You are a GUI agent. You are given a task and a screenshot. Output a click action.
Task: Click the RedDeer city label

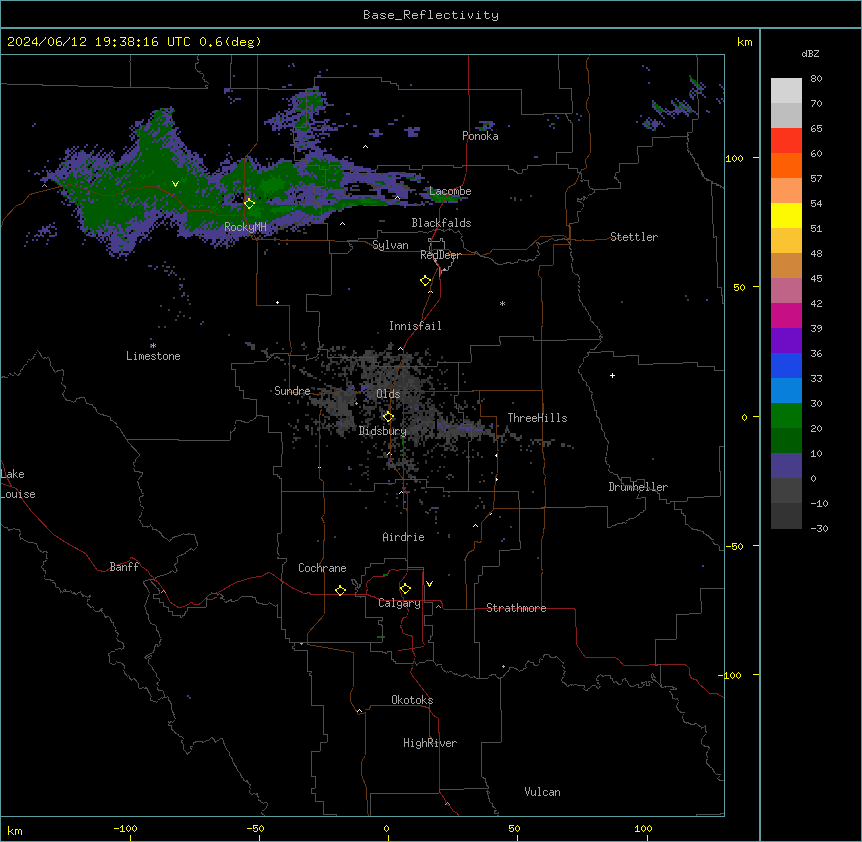440,255
